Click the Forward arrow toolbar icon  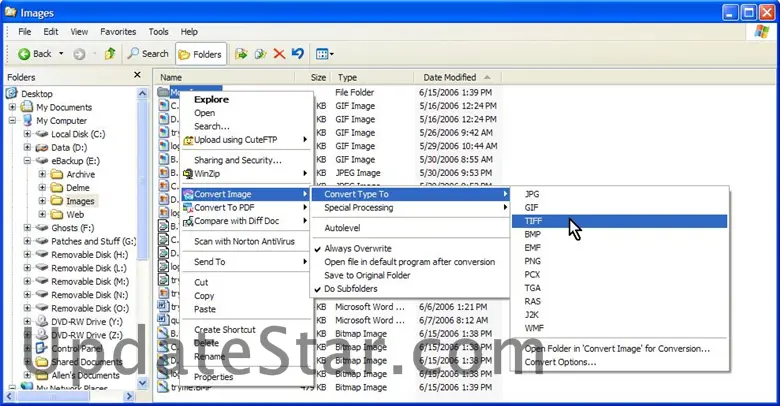(x=79, y=54)
